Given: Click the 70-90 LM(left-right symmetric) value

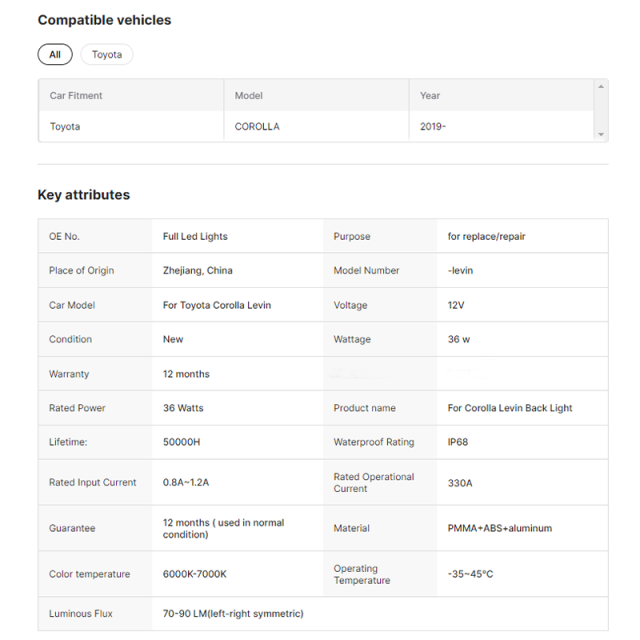Looking at the screenshot, I should click(233, 613).
